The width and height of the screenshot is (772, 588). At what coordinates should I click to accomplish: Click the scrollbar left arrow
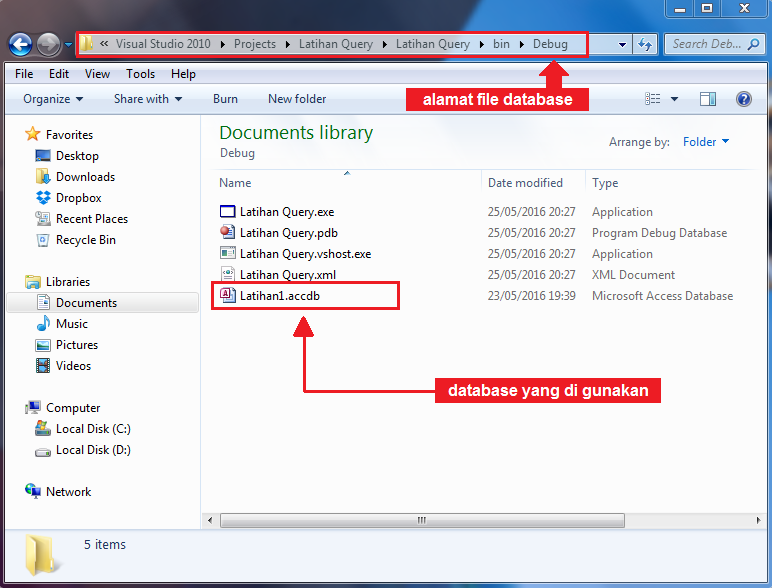coord(210,520)
